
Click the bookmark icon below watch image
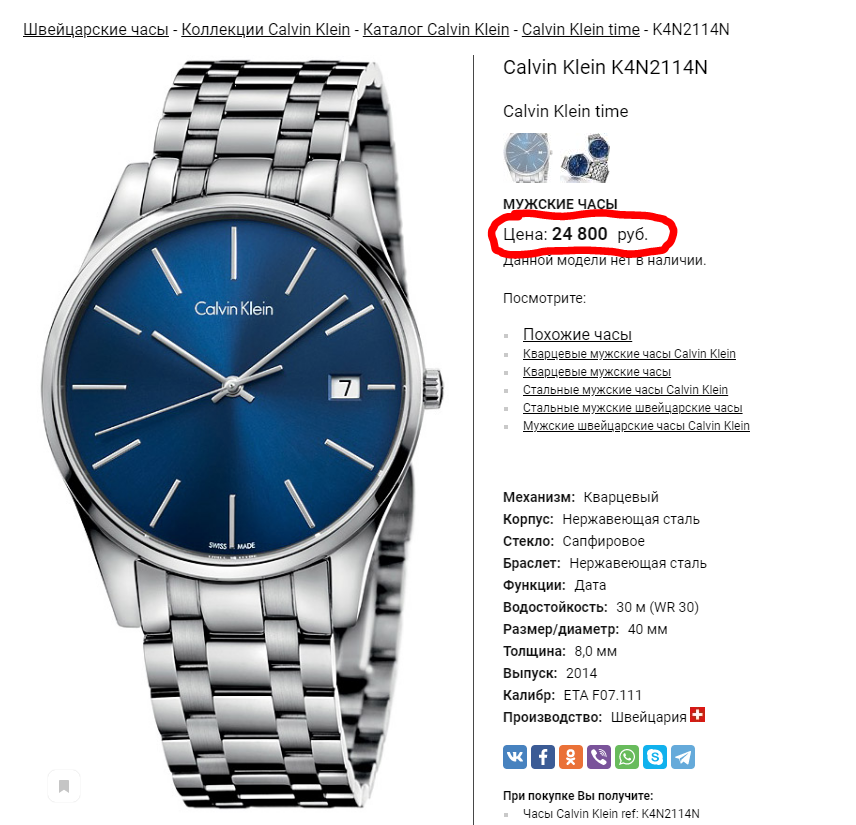click(64, 786)
